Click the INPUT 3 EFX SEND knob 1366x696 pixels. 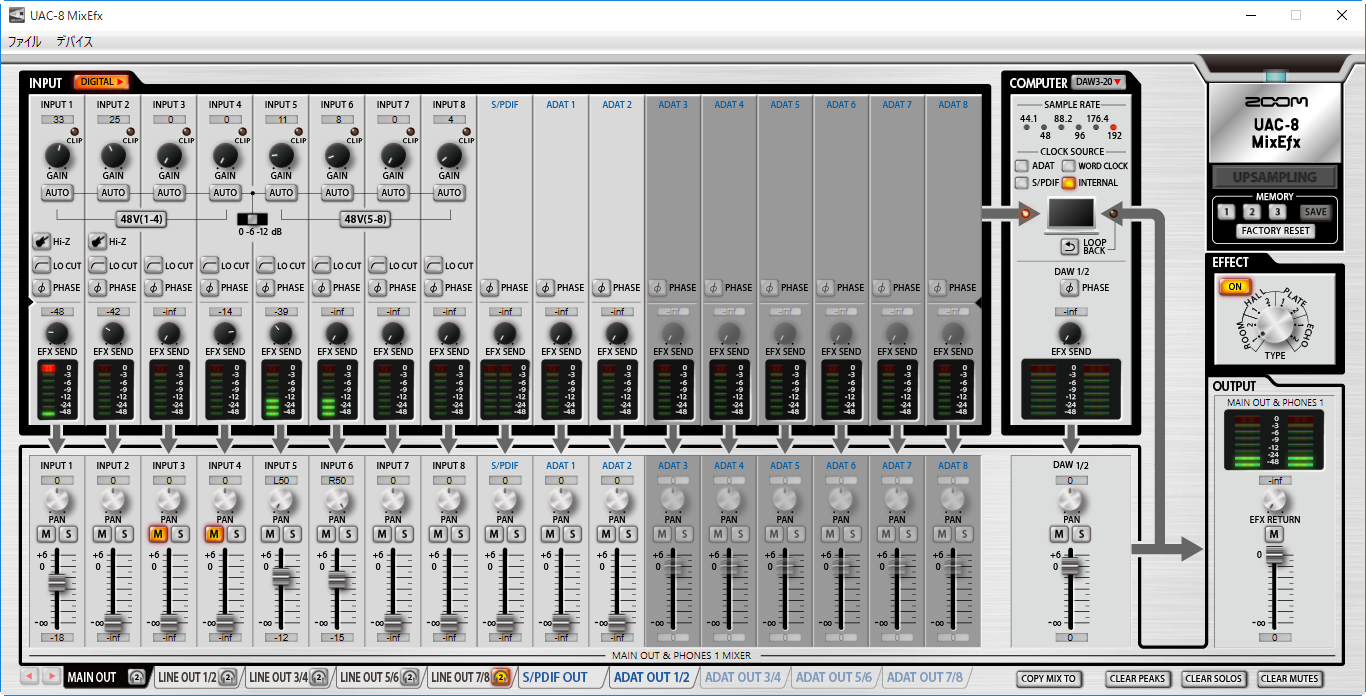tap(169, 333)
